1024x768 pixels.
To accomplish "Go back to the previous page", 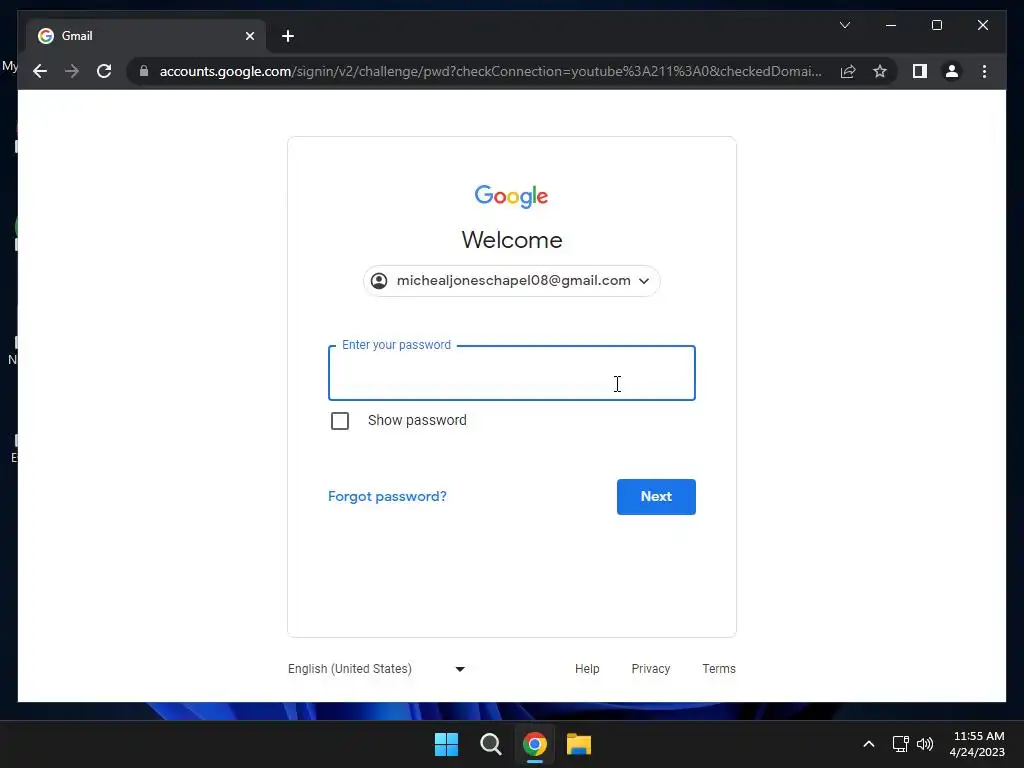I will 40,71.
